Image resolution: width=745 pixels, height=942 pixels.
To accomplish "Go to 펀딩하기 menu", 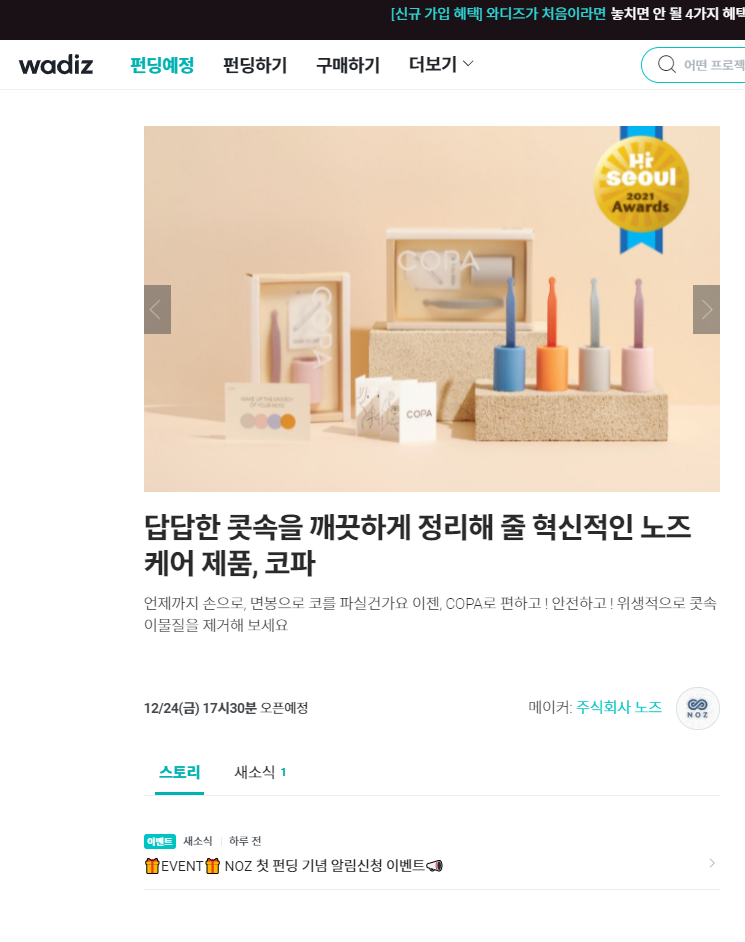I will [255, 65].
